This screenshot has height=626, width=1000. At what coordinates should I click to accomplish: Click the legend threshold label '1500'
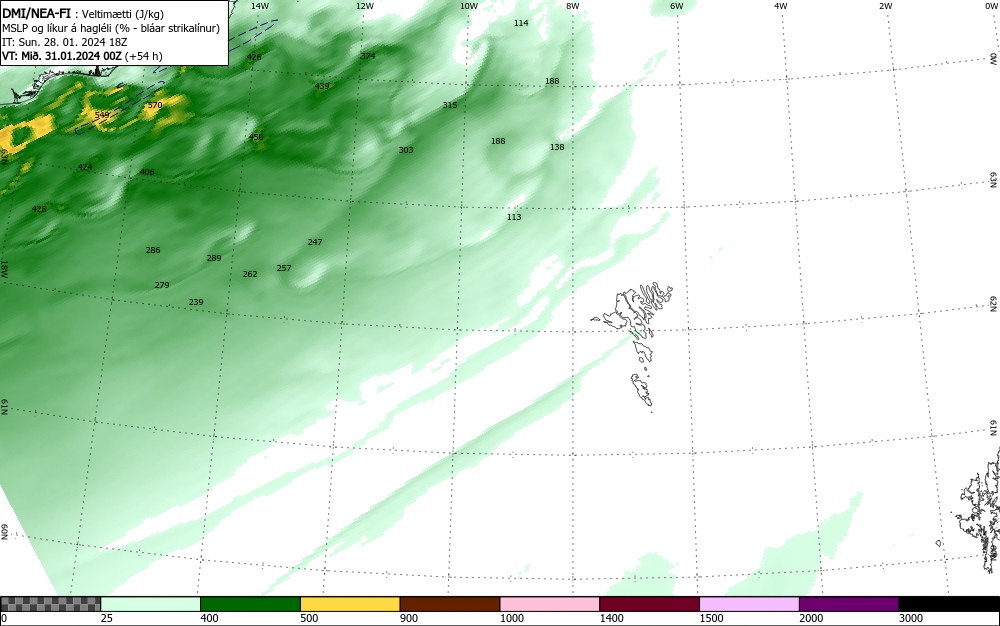[x=711, y=618]
